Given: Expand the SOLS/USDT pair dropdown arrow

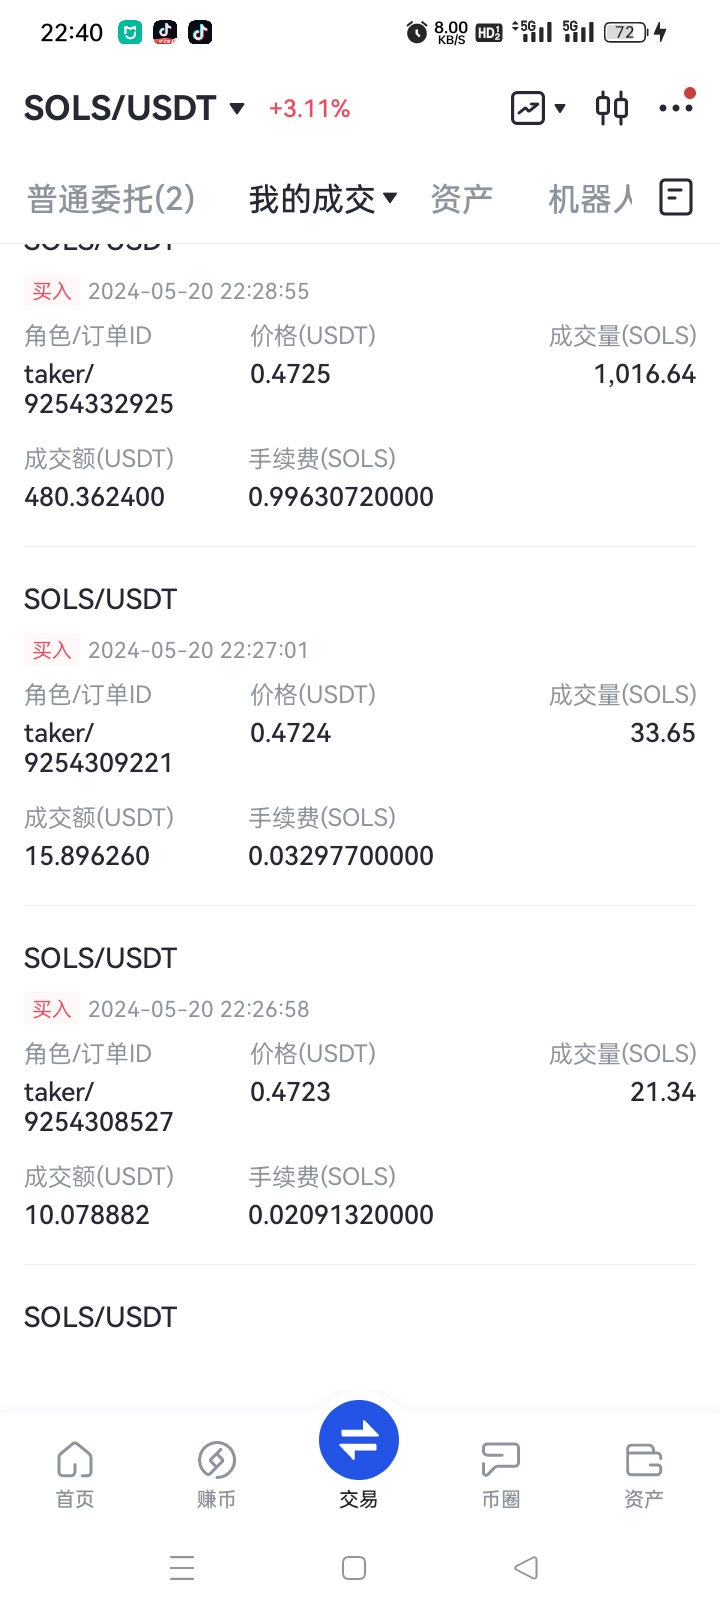Looking at the screenshot, I should [237, 108].
